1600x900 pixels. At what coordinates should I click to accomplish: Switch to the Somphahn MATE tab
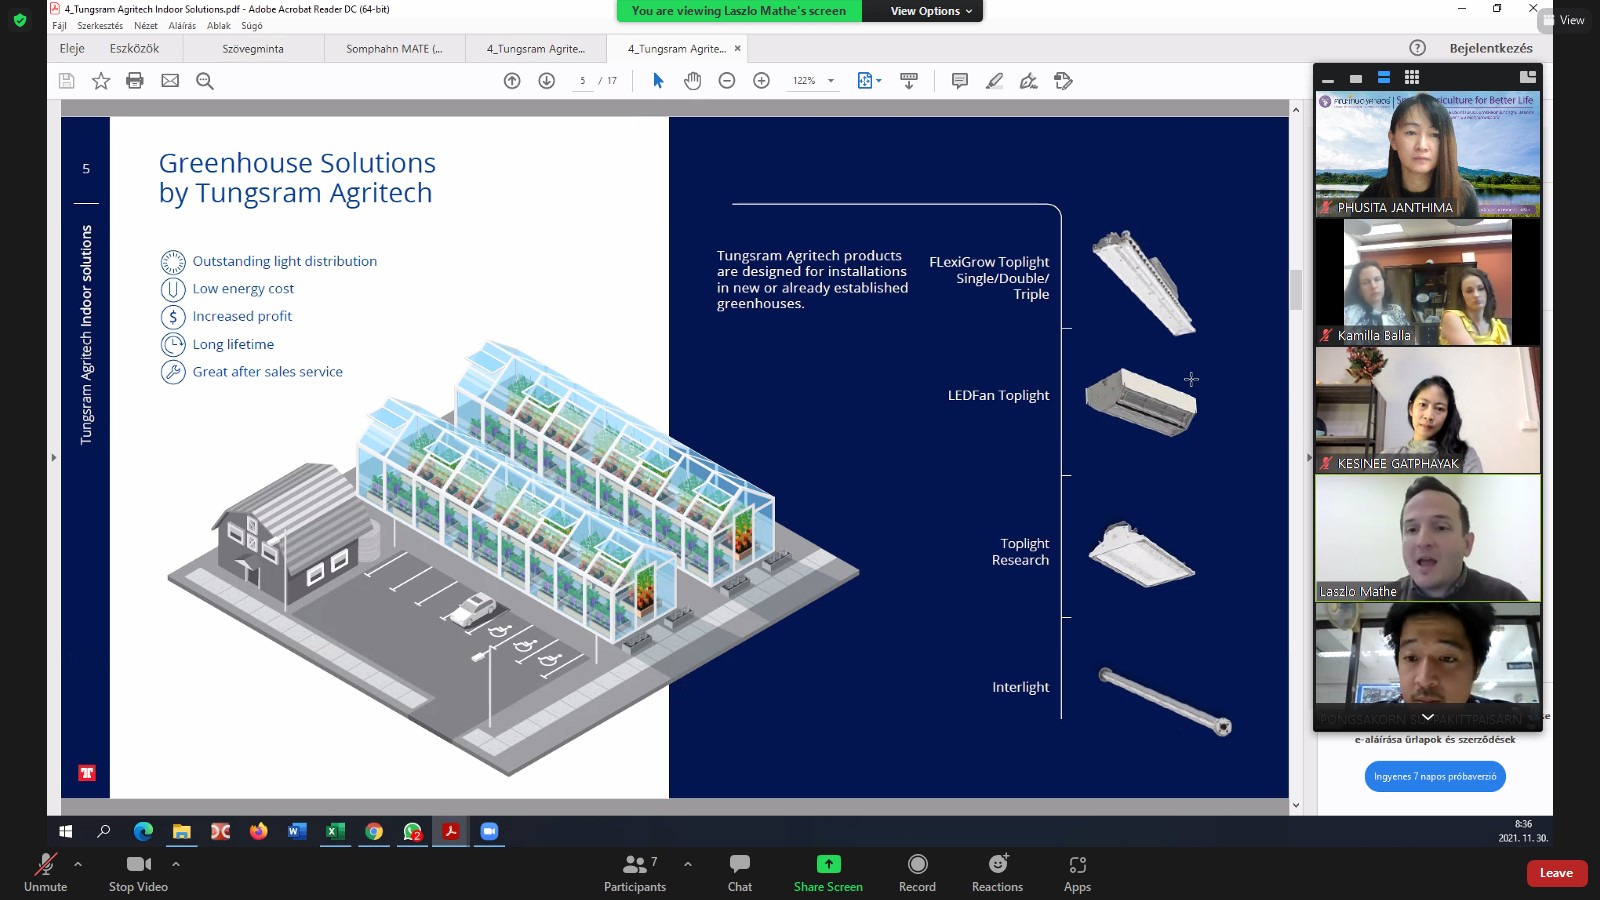click(x=394, y=49)
